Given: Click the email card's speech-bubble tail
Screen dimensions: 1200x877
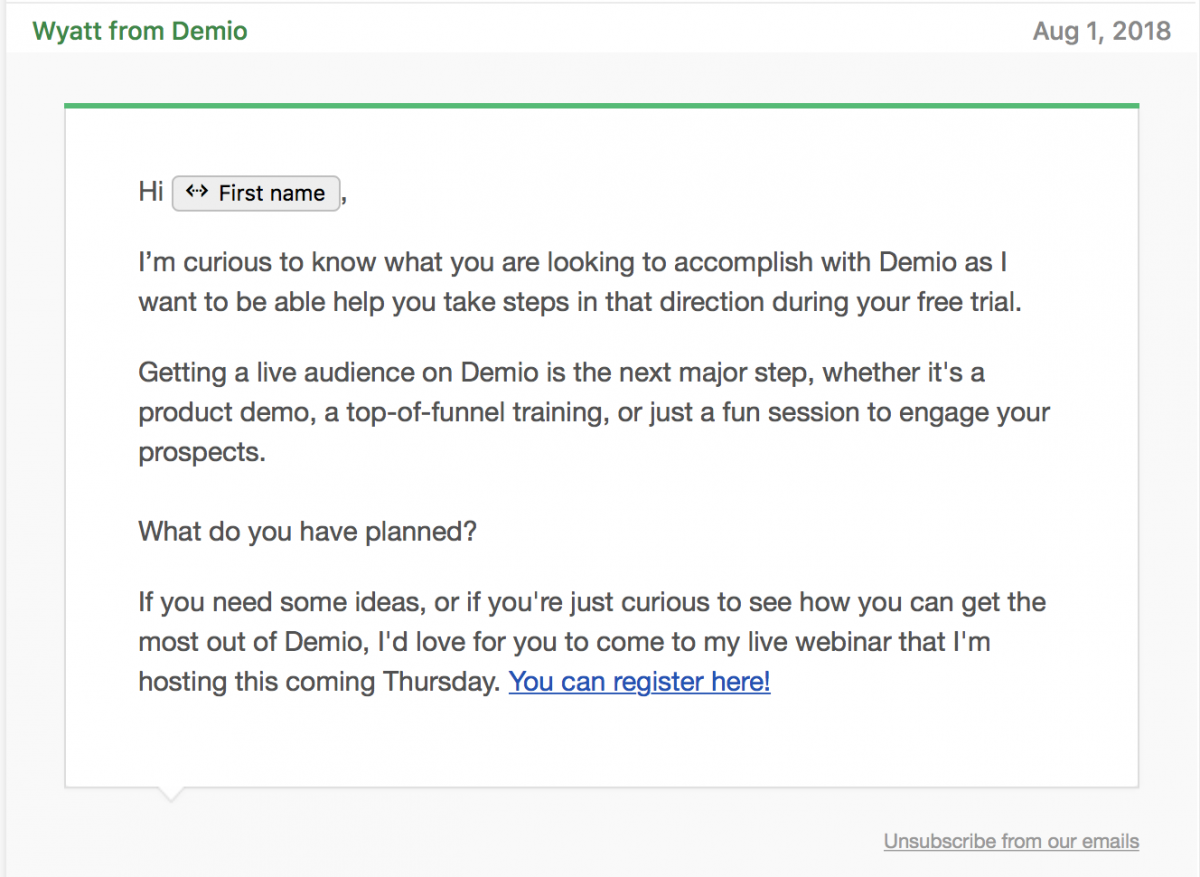Looking at the screenshot, I should (x=170, y=792).
